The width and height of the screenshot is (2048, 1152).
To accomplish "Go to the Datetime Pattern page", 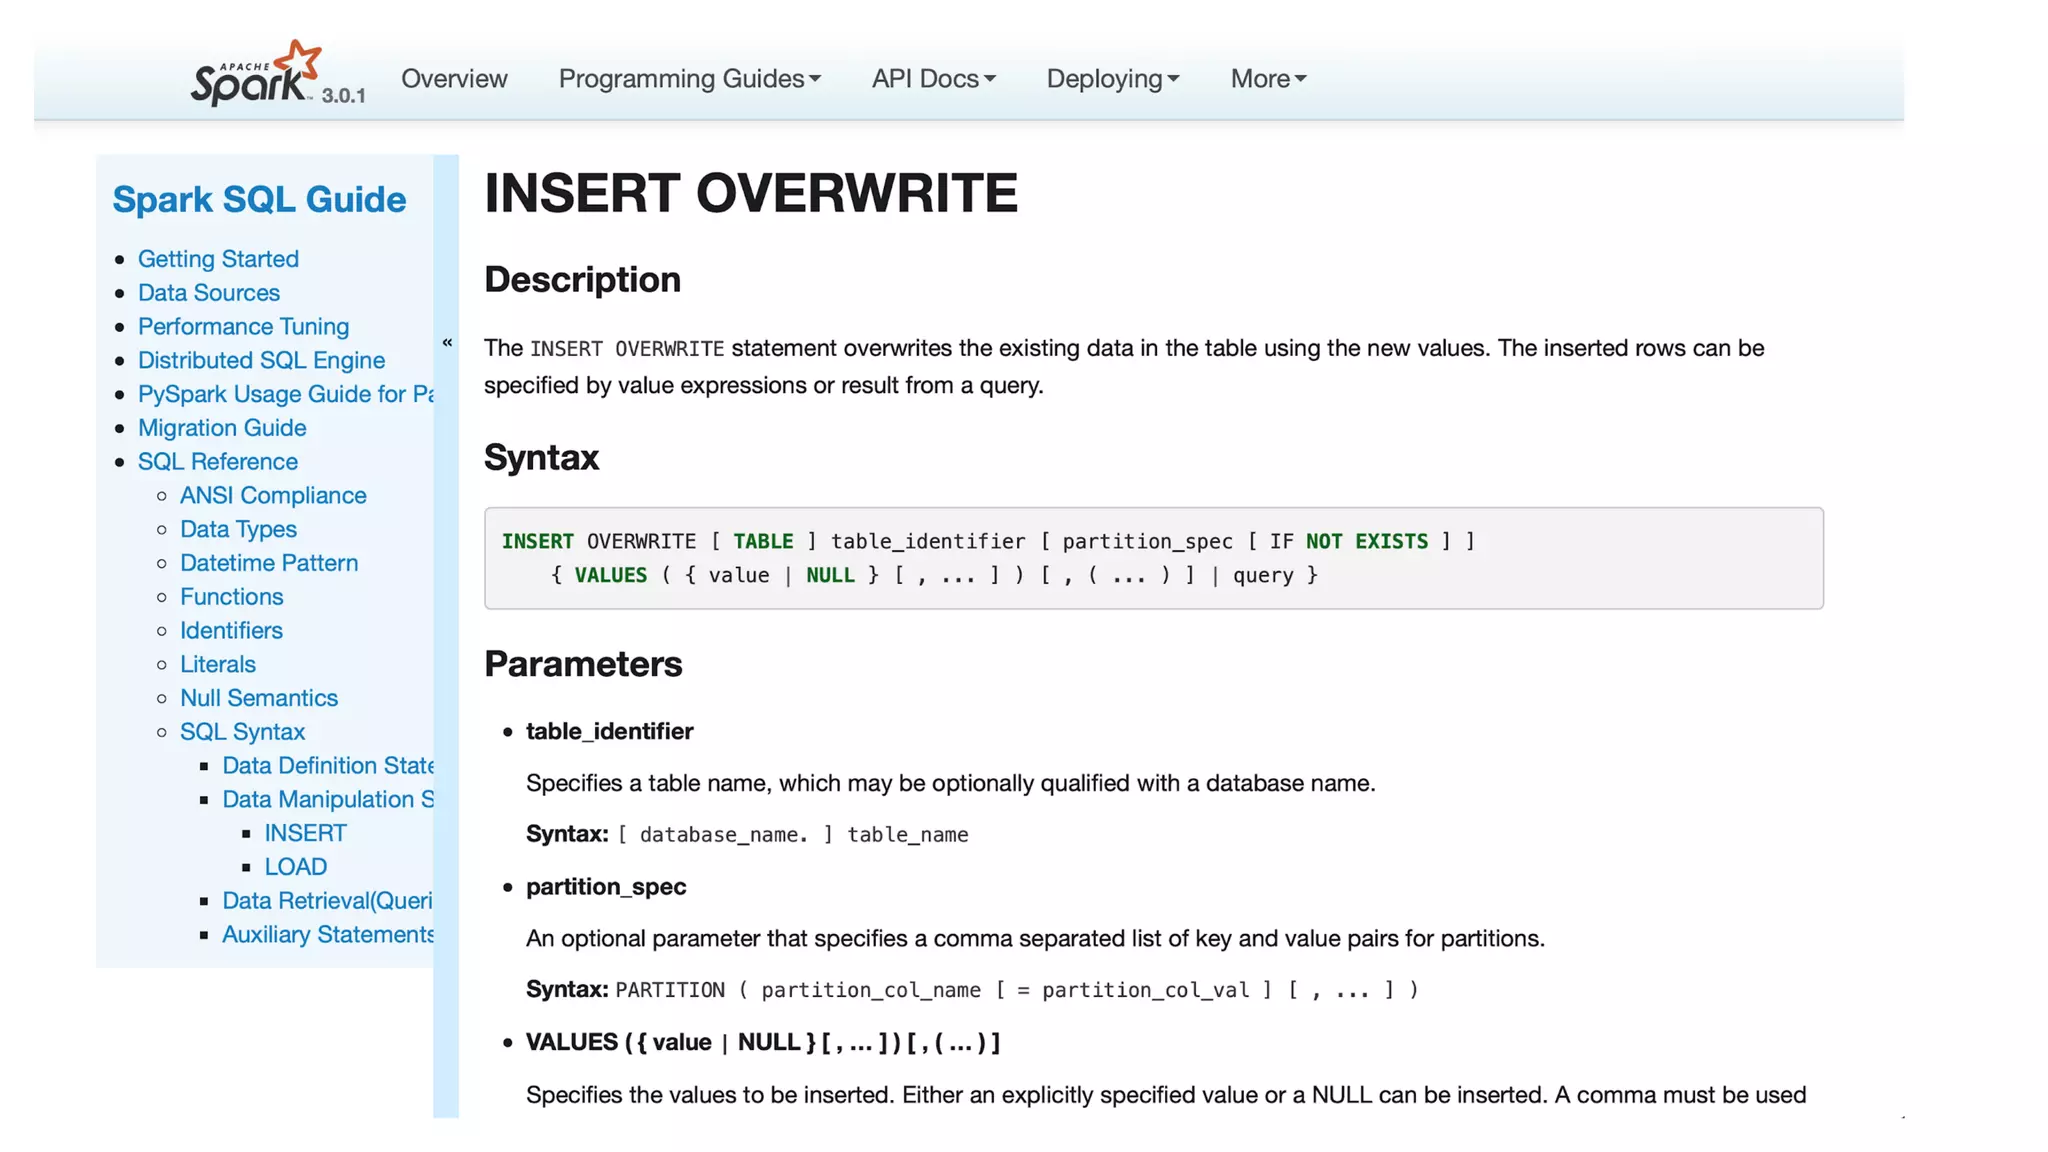I will coord(268,563).
